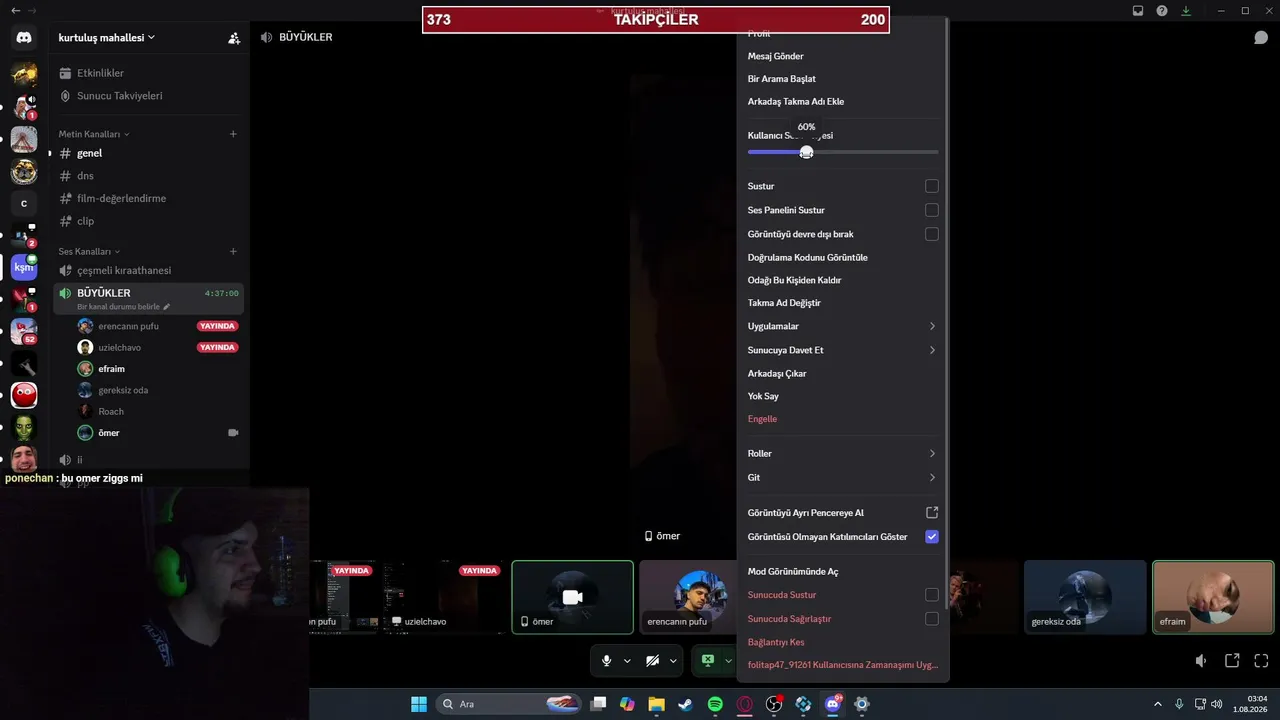This screenshot has height=720, width=1280.
Task: Open Discord home via the logo icon
Action: [24, 38]
